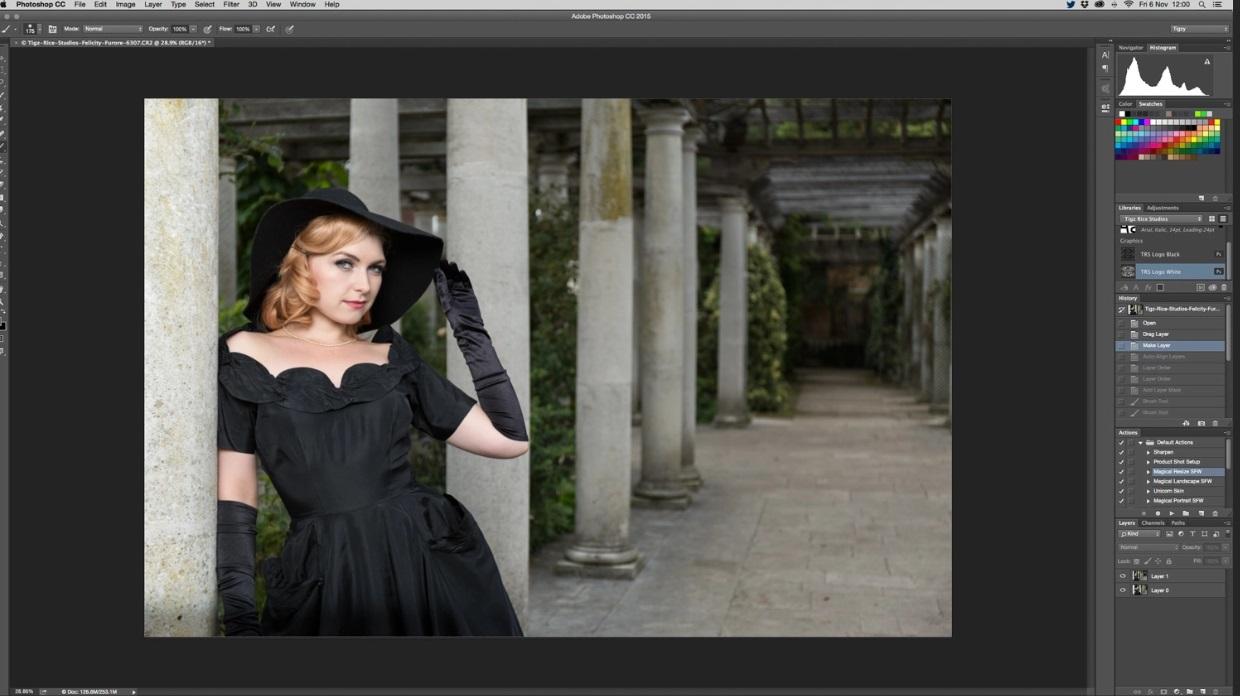
Task: Switch to the Swatches tab
Action: [1151, 104]
